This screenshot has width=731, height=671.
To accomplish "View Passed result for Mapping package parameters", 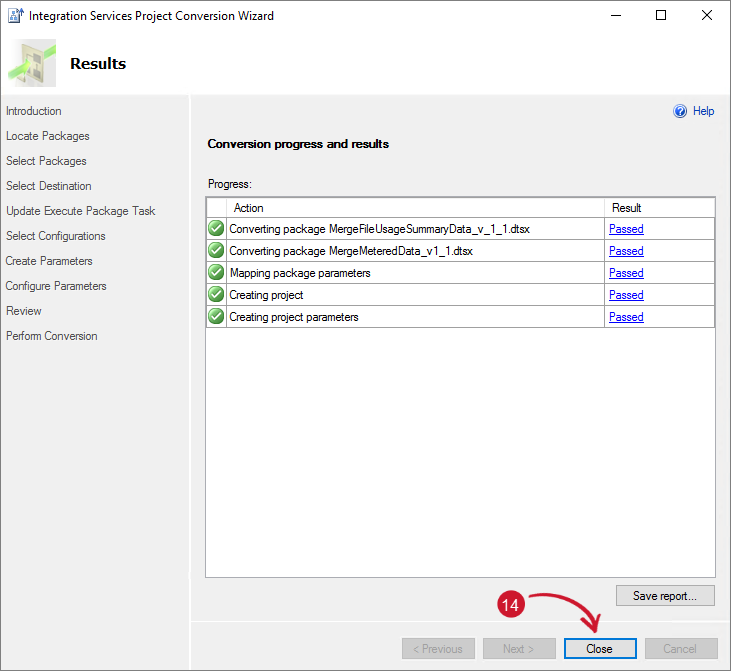I will pyautogui.click(x=626, y=273).
